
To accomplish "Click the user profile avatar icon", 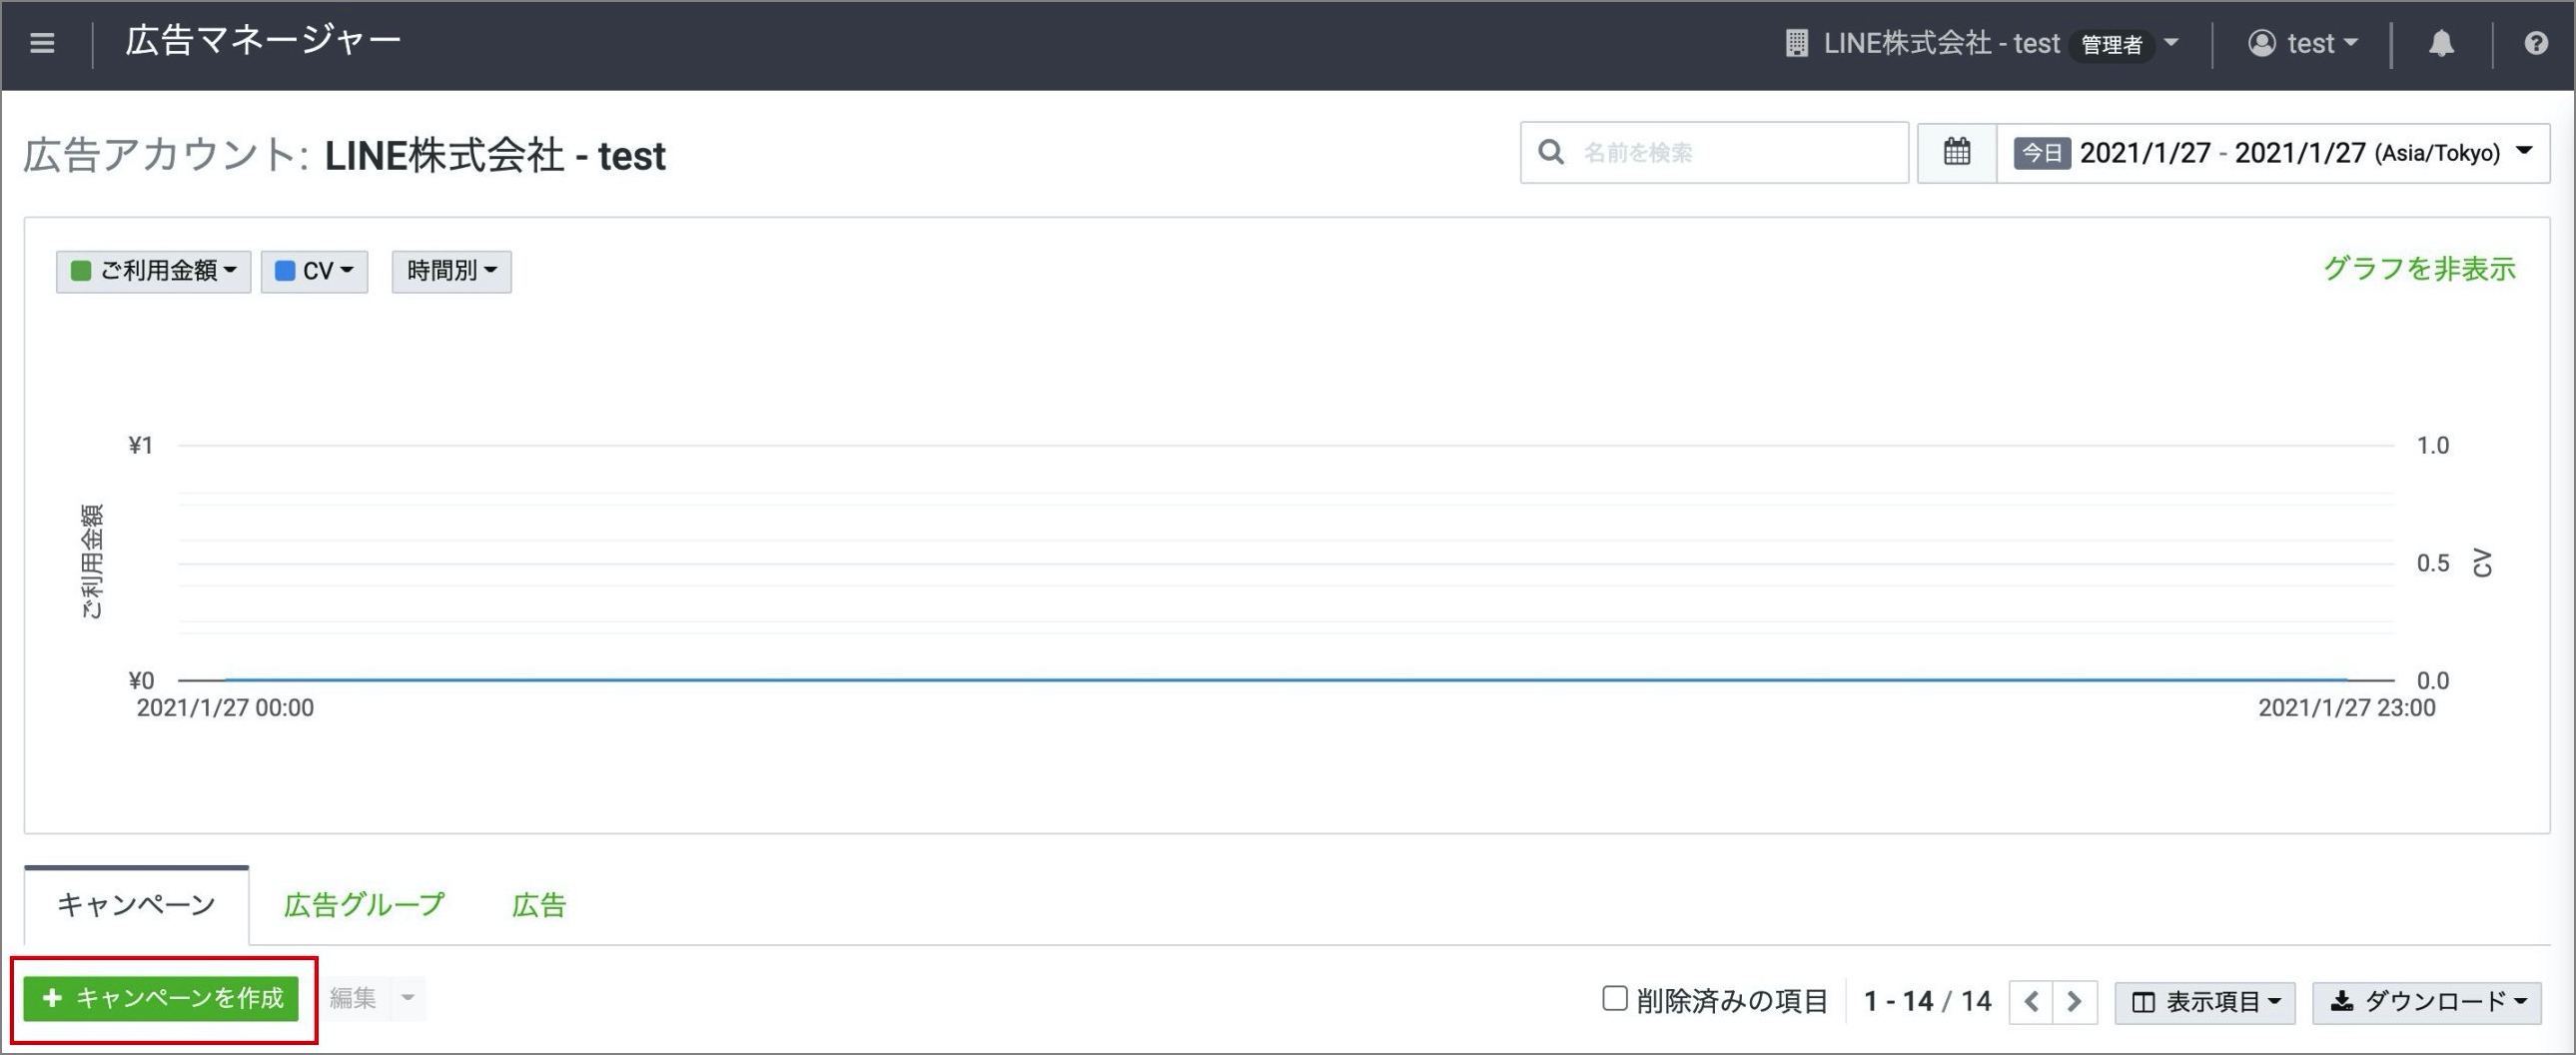I will pyautogui.click(x=2261, y=43).
